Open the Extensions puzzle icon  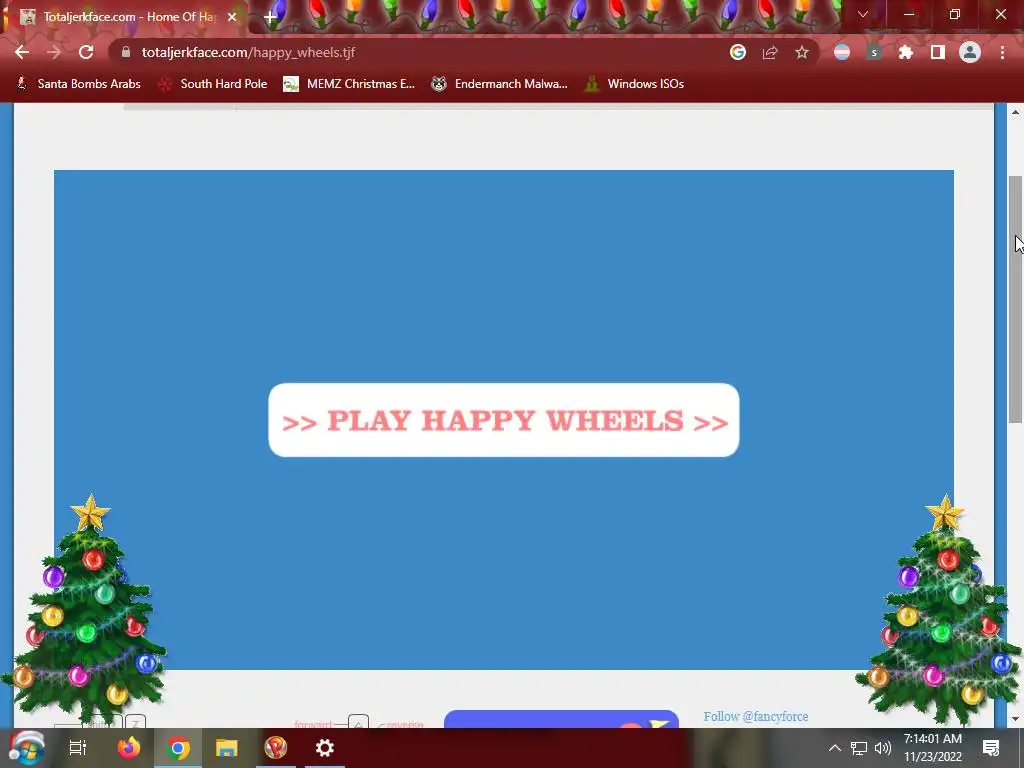pos(906,52)
